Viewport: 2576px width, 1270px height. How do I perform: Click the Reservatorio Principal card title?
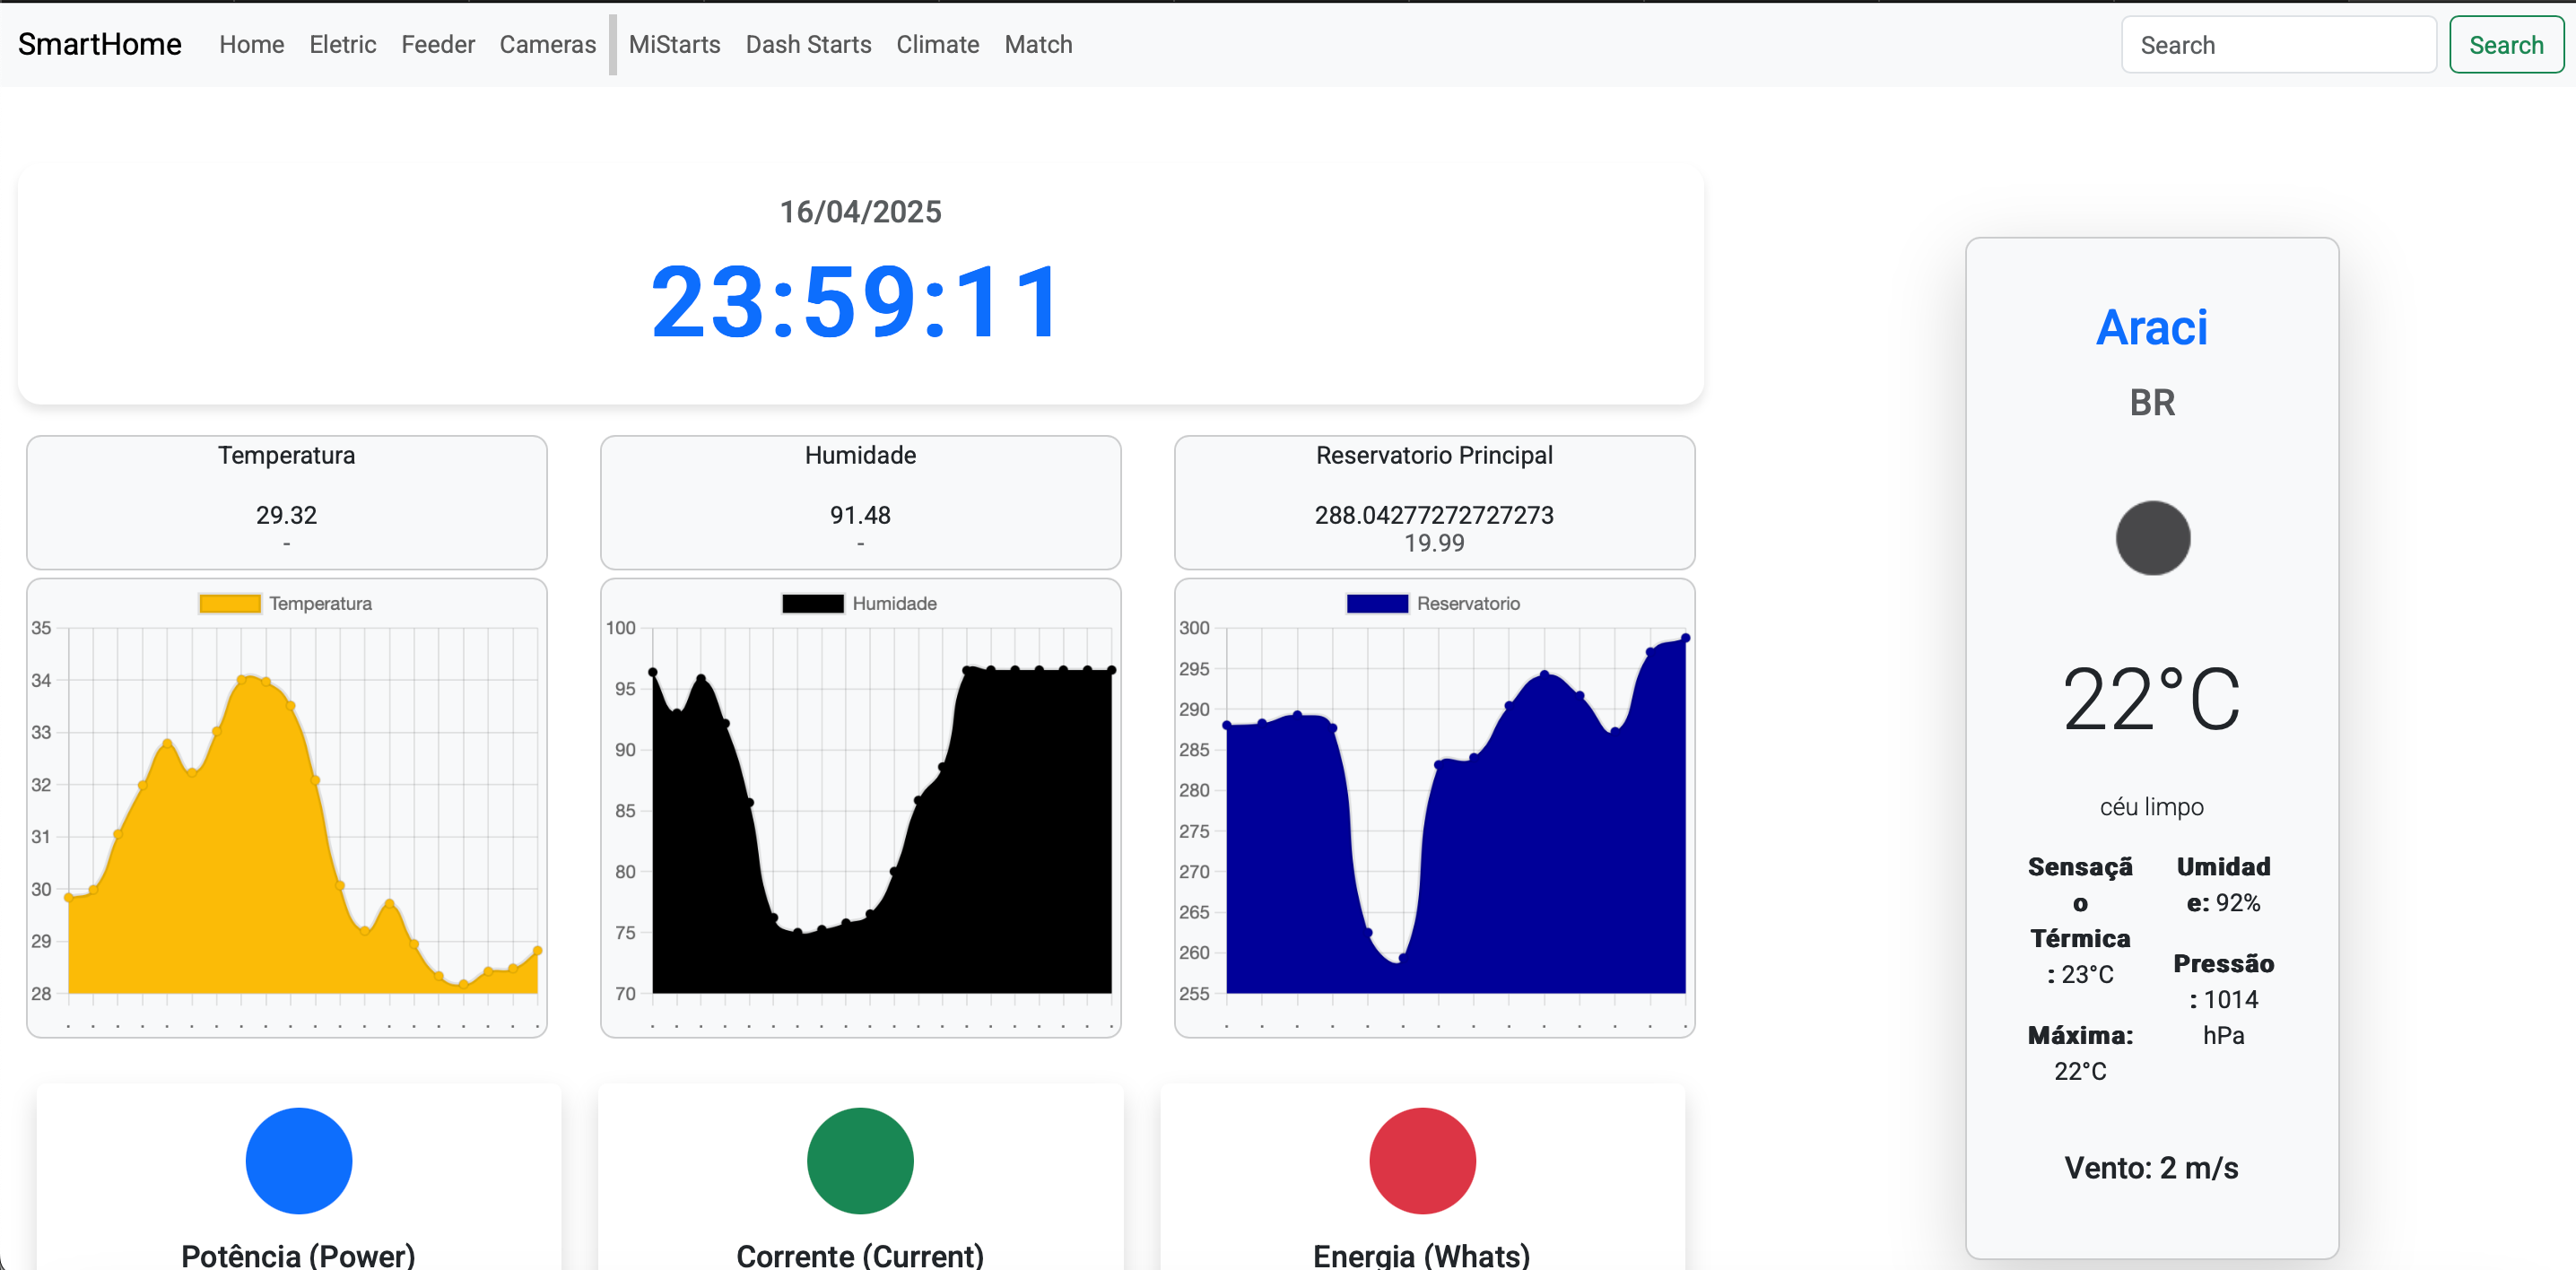point(1434,456)
